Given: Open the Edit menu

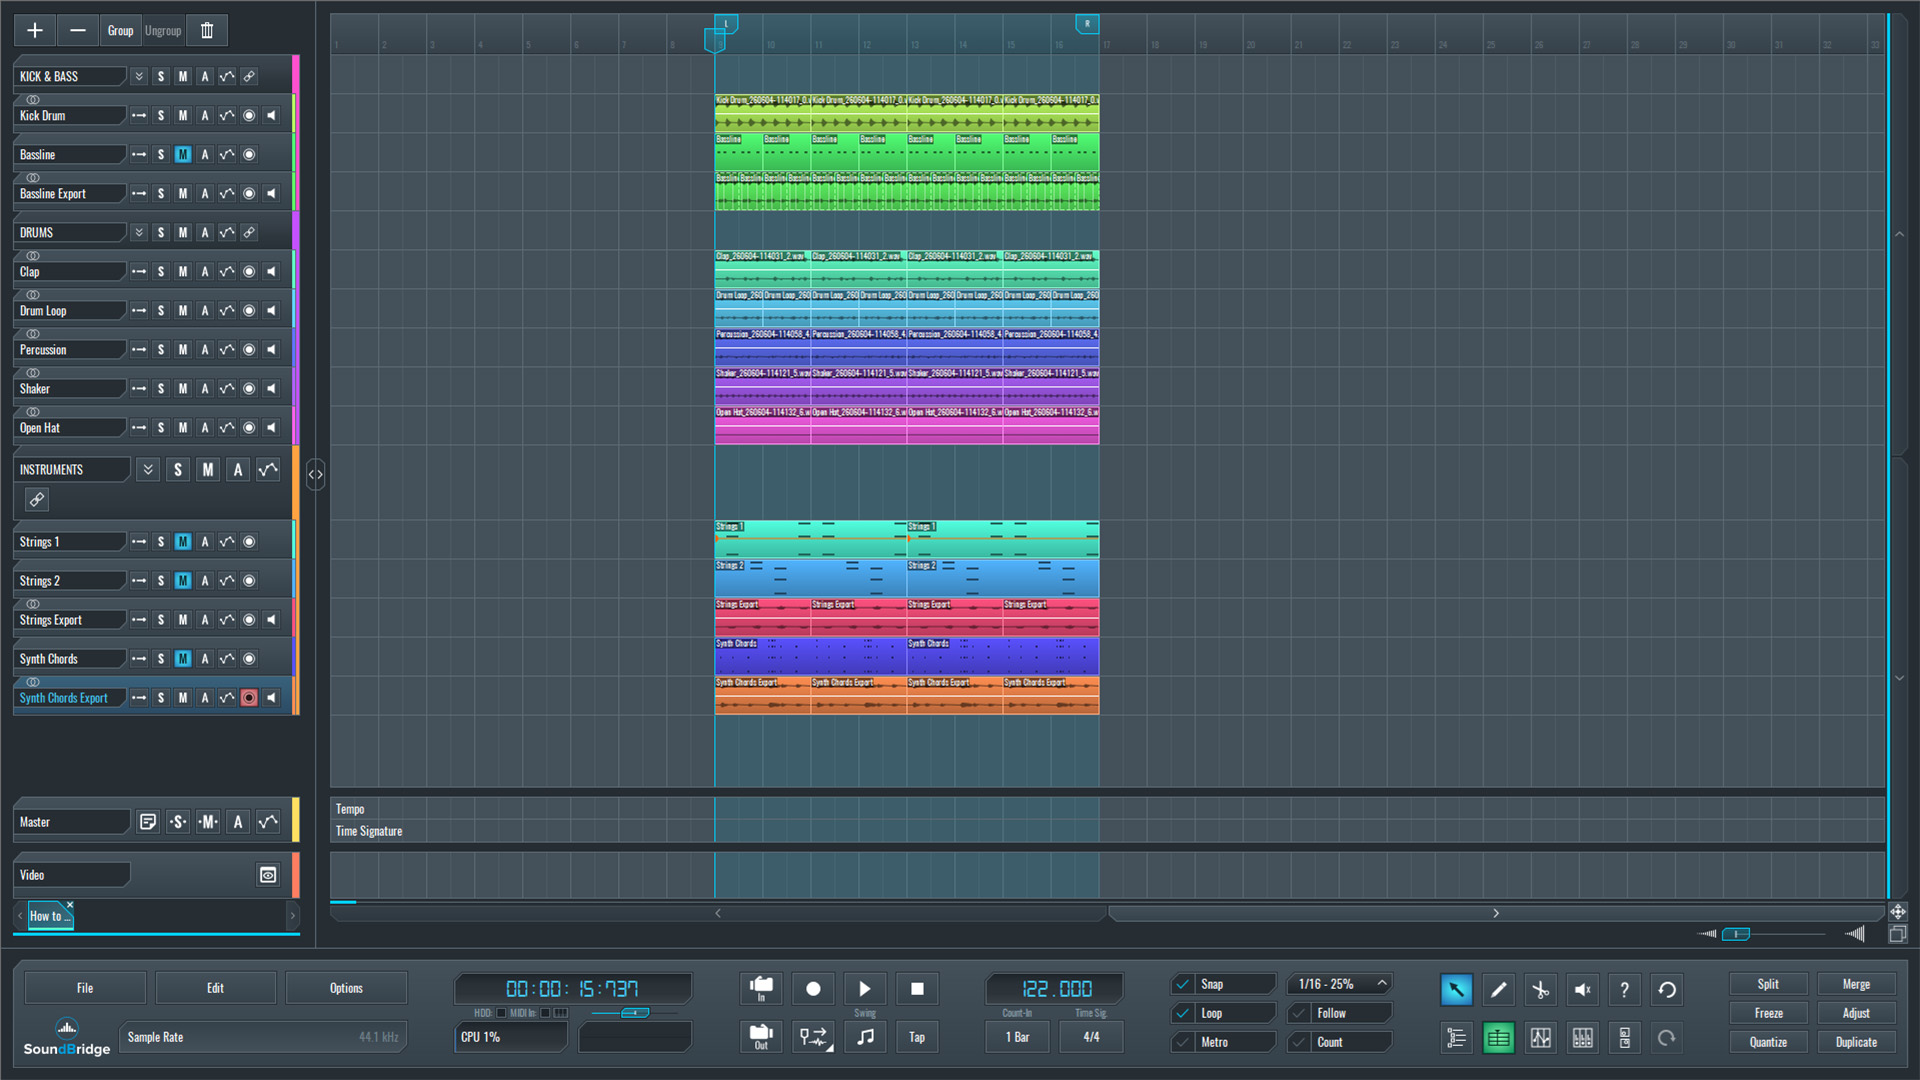Looking at the screenshot, I should (x=215, y=988).
